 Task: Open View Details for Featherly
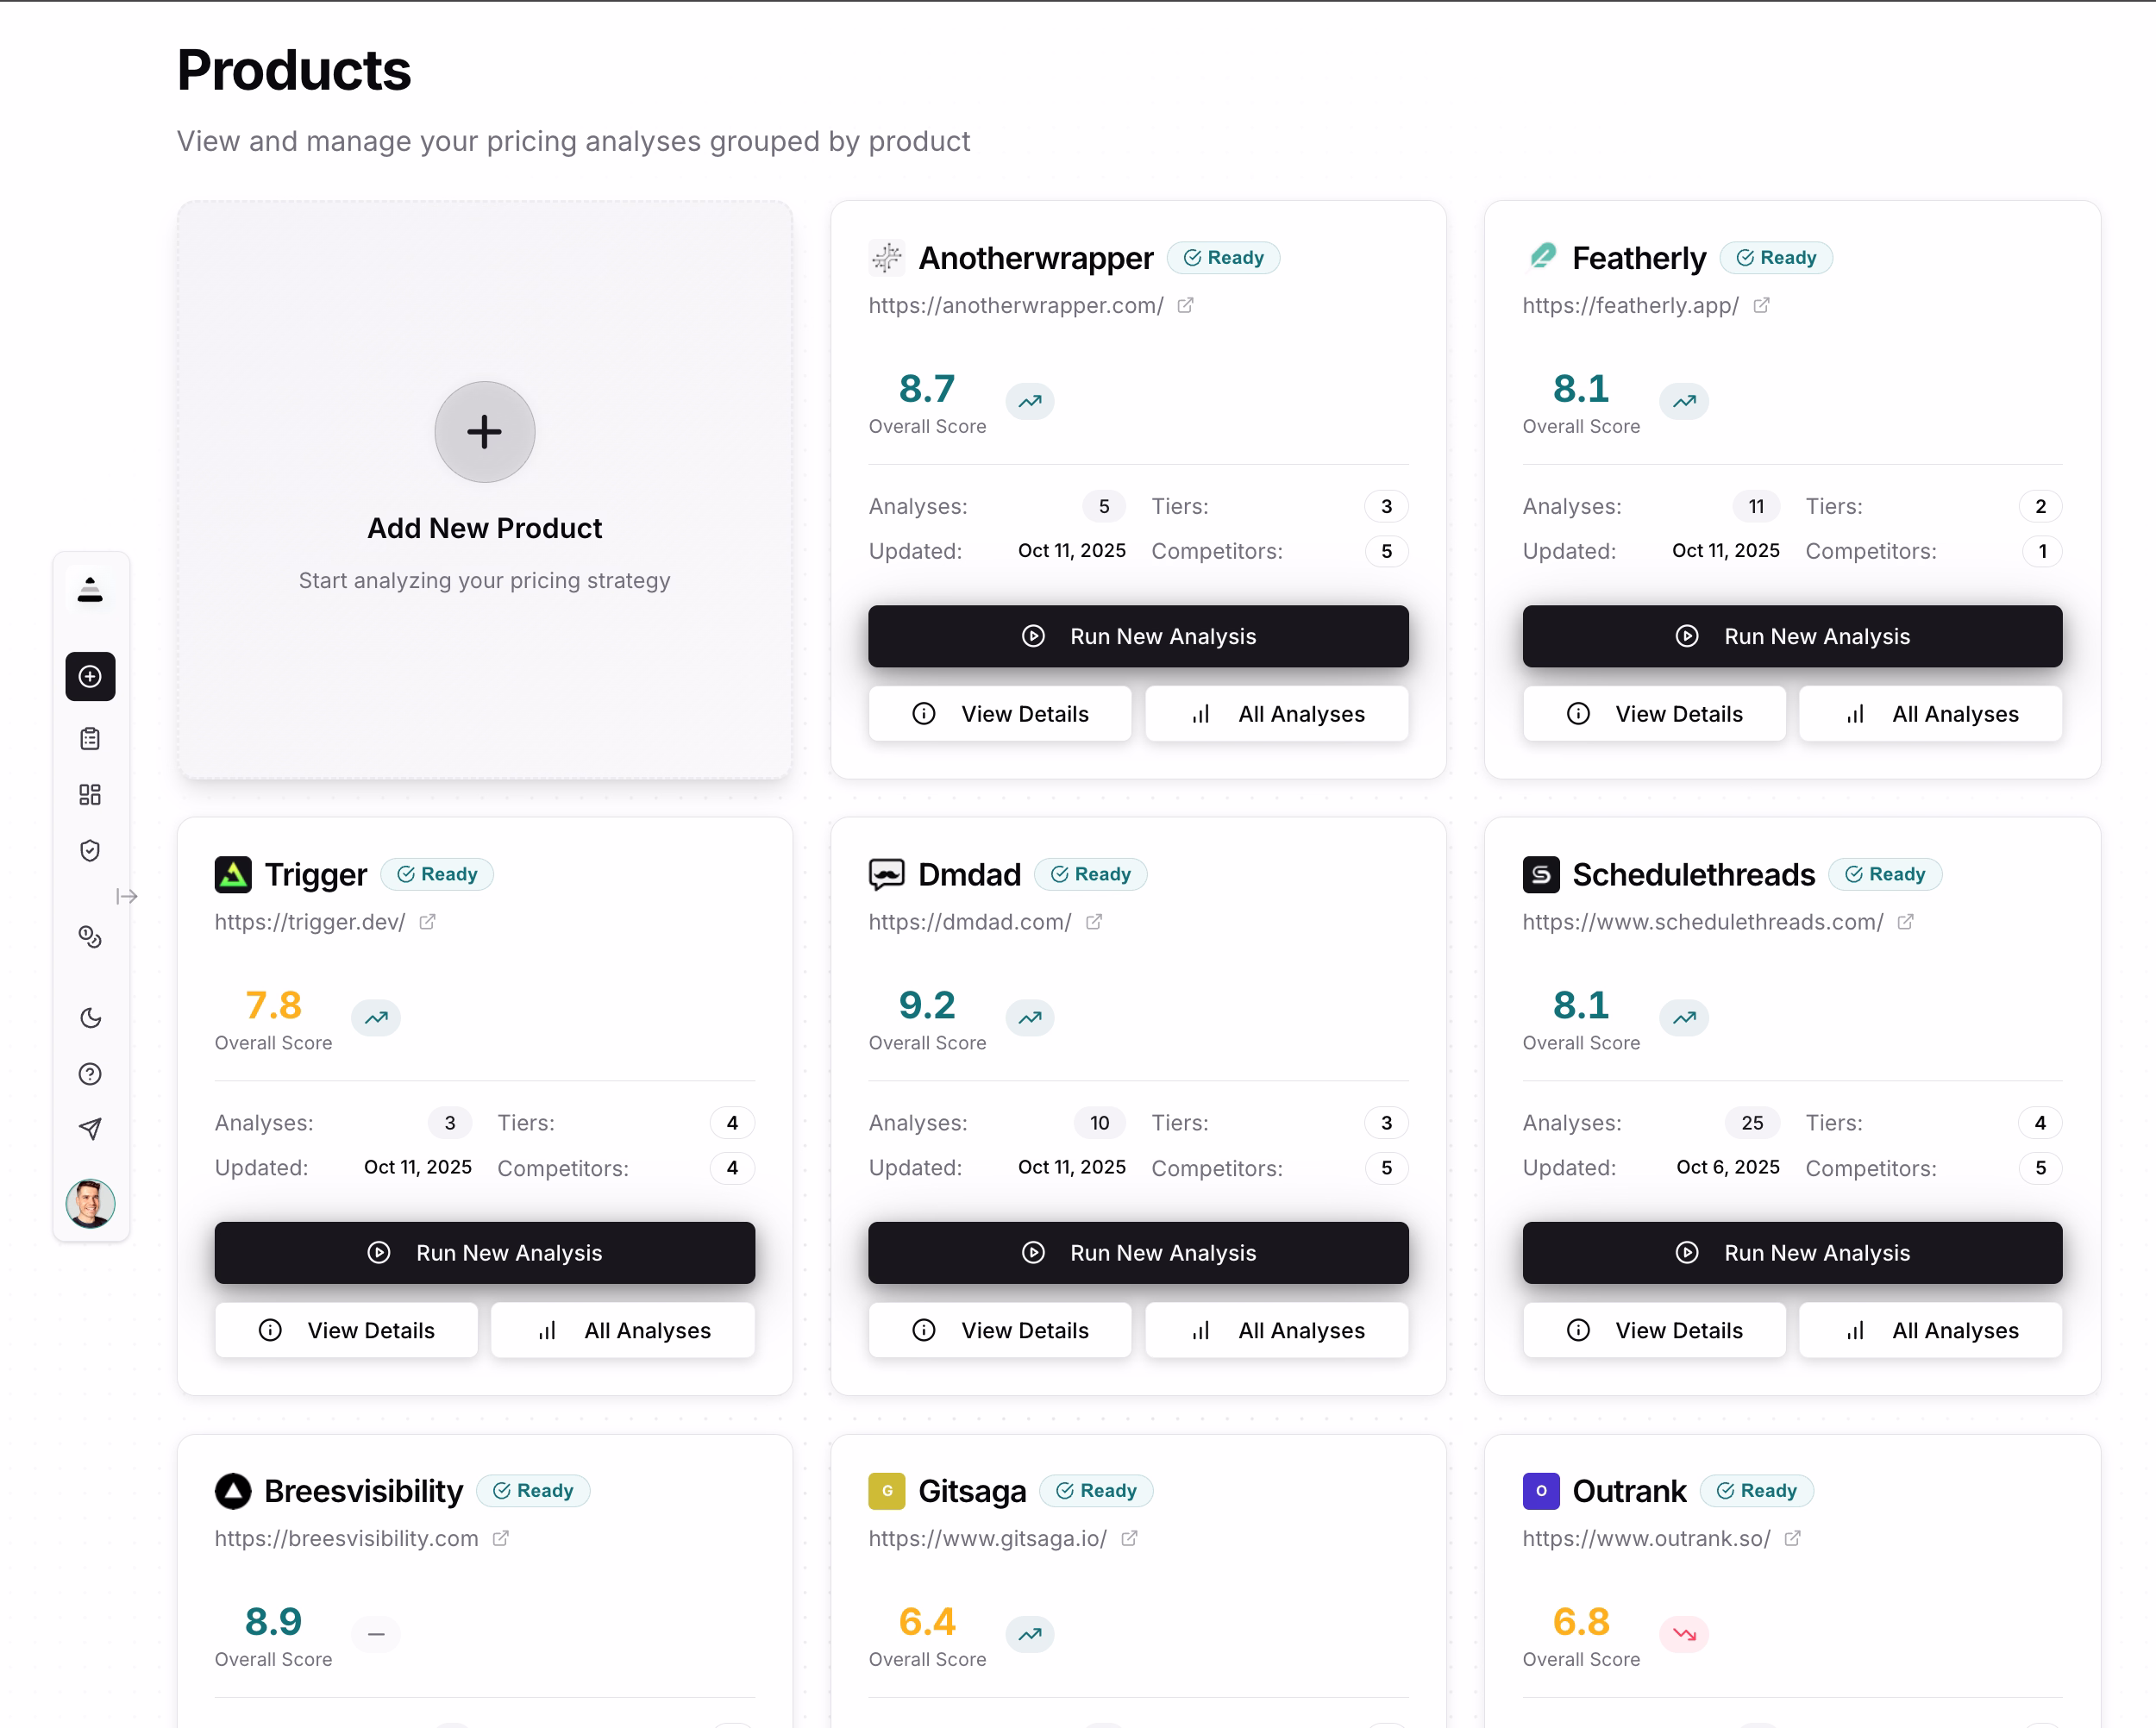coord(1654,714)
